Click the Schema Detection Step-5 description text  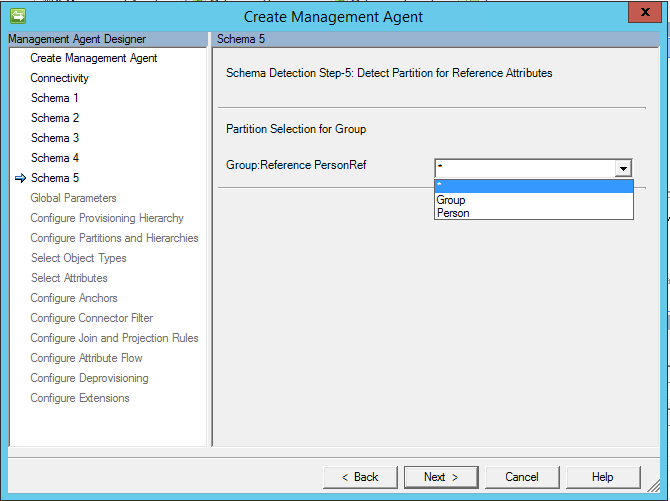389,73
